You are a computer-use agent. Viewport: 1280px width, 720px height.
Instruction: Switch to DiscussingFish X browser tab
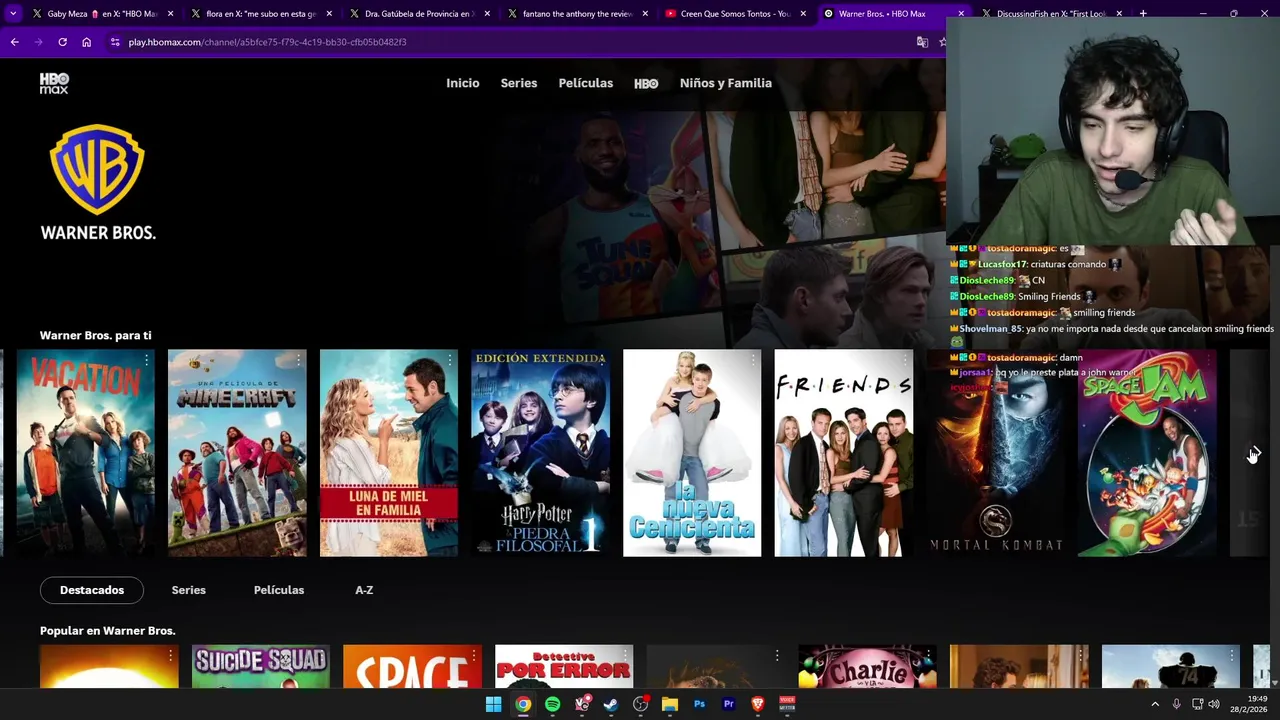click(1050, 14)
